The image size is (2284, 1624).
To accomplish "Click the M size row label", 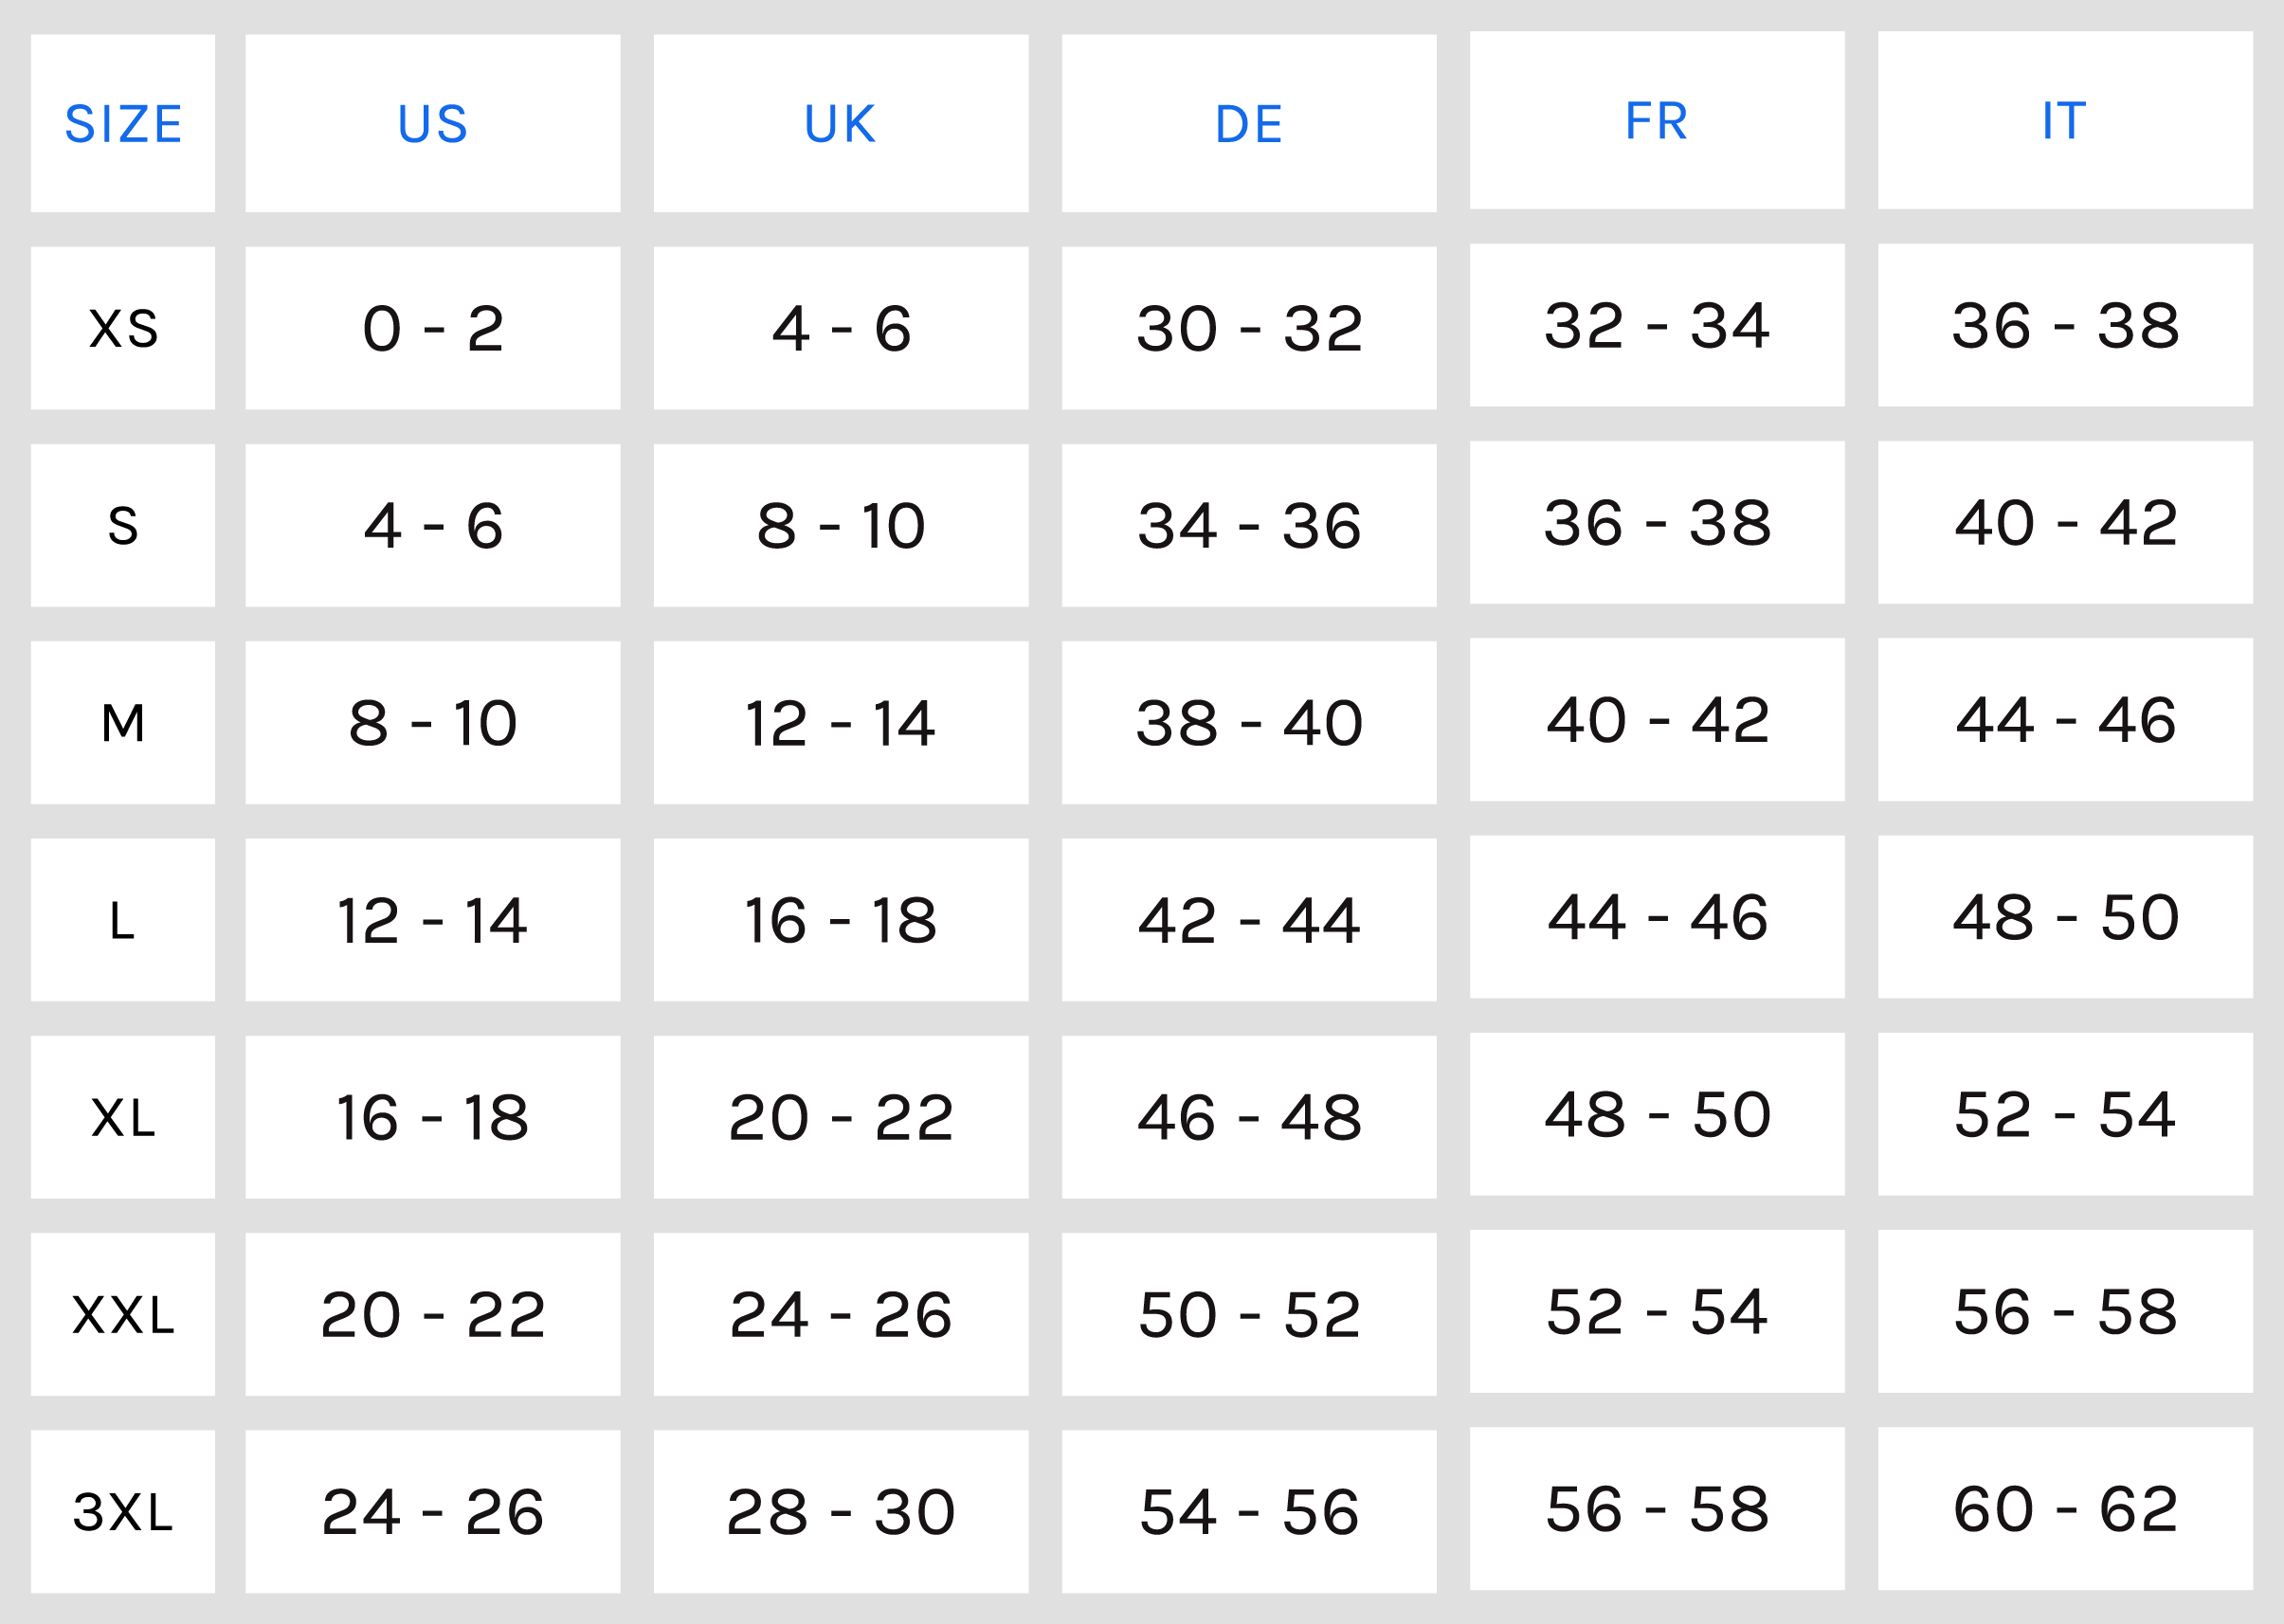I will click(123, 722).
